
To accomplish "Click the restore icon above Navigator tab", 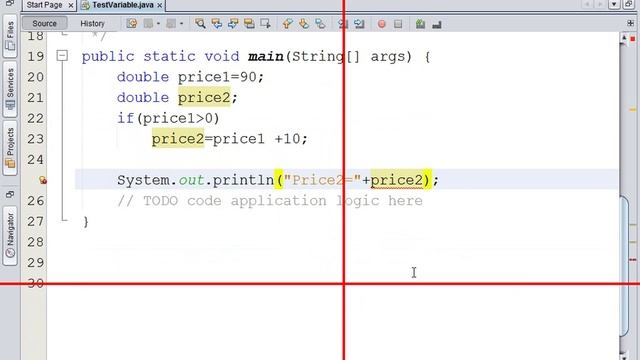I will pyautogui.click(x=10, y=194).
